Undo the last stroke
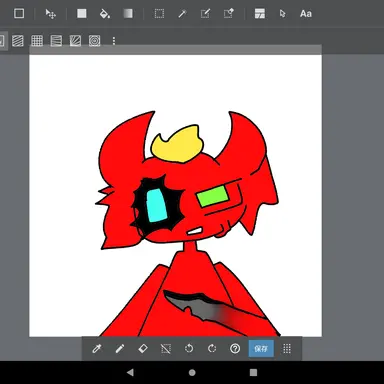384x384 pixels. 189,349
